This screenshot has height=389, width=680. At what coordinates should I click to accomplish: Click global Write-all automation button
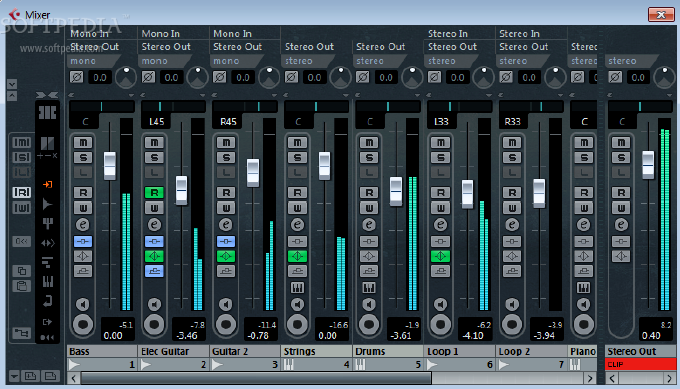point(22,208)
